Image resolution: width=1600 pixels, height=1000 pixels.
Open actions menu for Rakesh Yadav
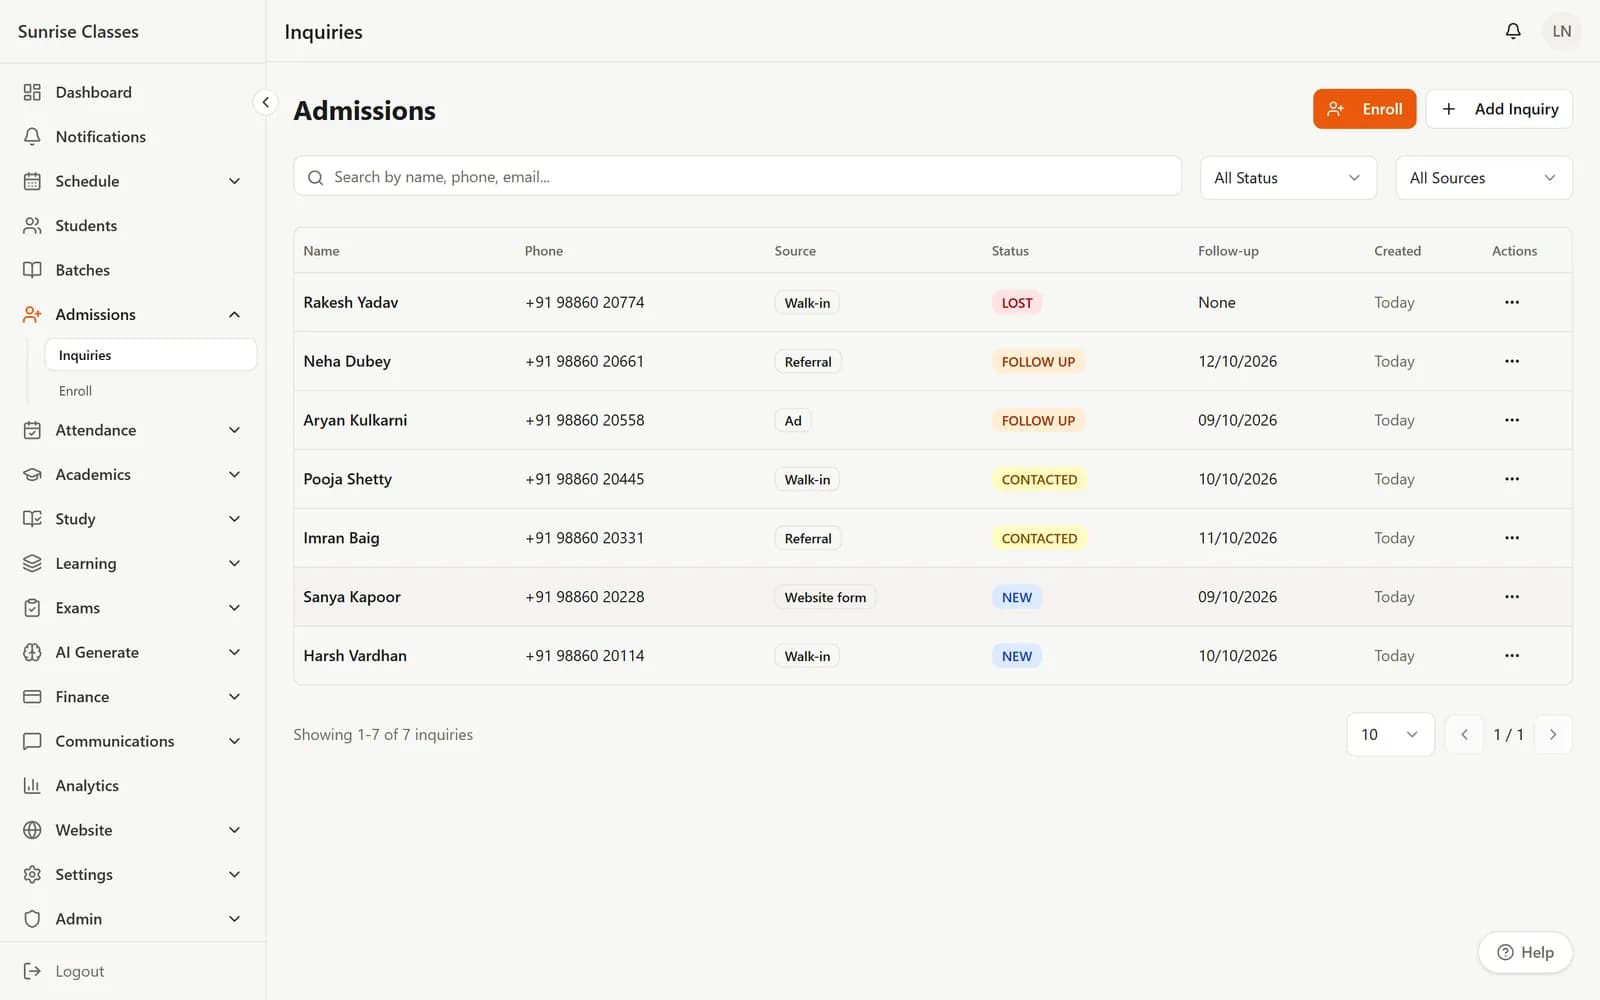(1512, 302)
